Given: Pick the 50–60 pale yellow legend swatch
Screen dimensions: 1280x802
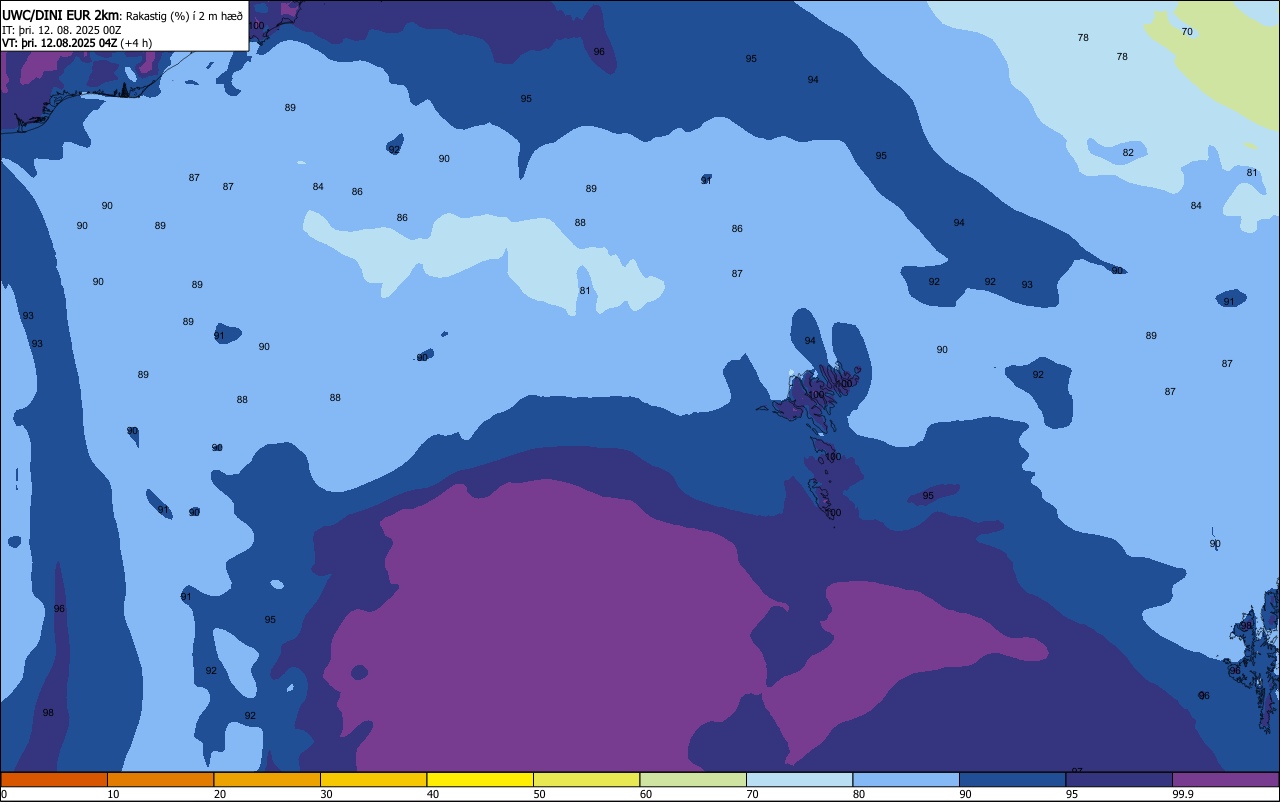Looking at the screenshot, I should tap(586, 779).
